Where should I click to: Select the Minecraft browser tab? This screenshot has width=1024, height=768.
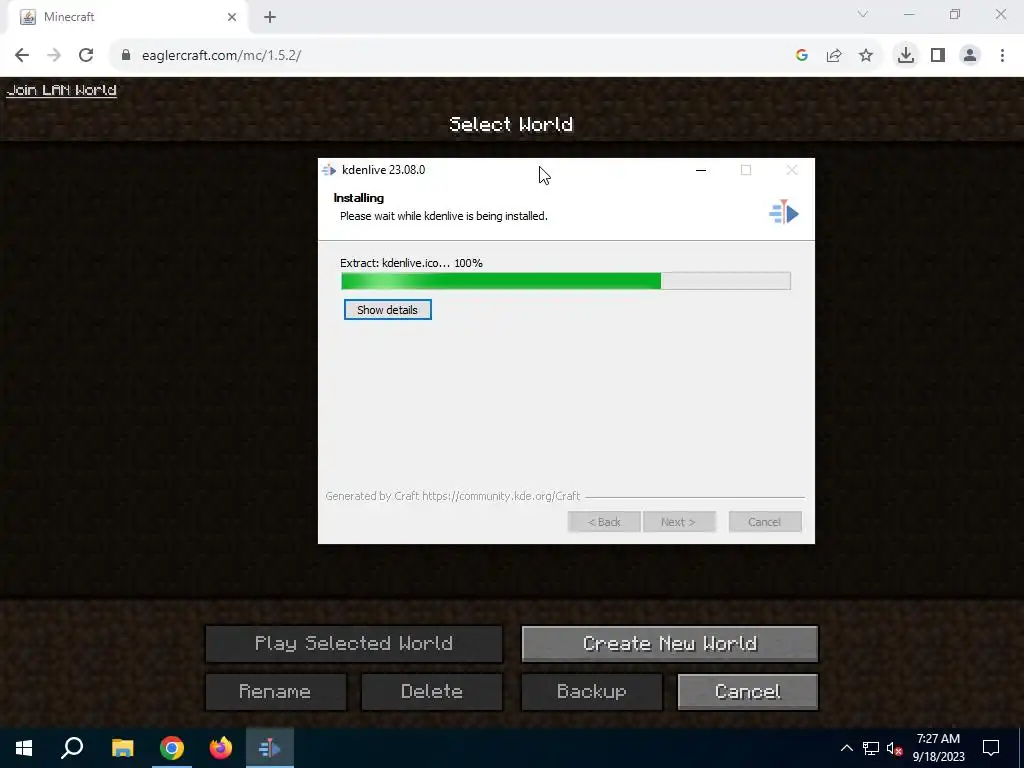(127, 17)
